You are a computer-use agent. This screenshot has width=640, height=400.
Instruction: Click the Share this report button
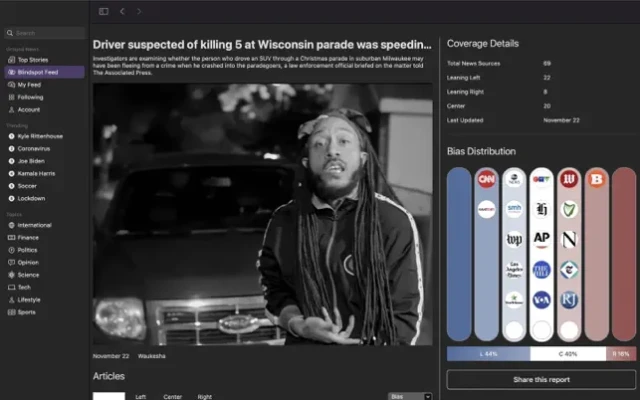pyautogui.click(x=541, y=379)
